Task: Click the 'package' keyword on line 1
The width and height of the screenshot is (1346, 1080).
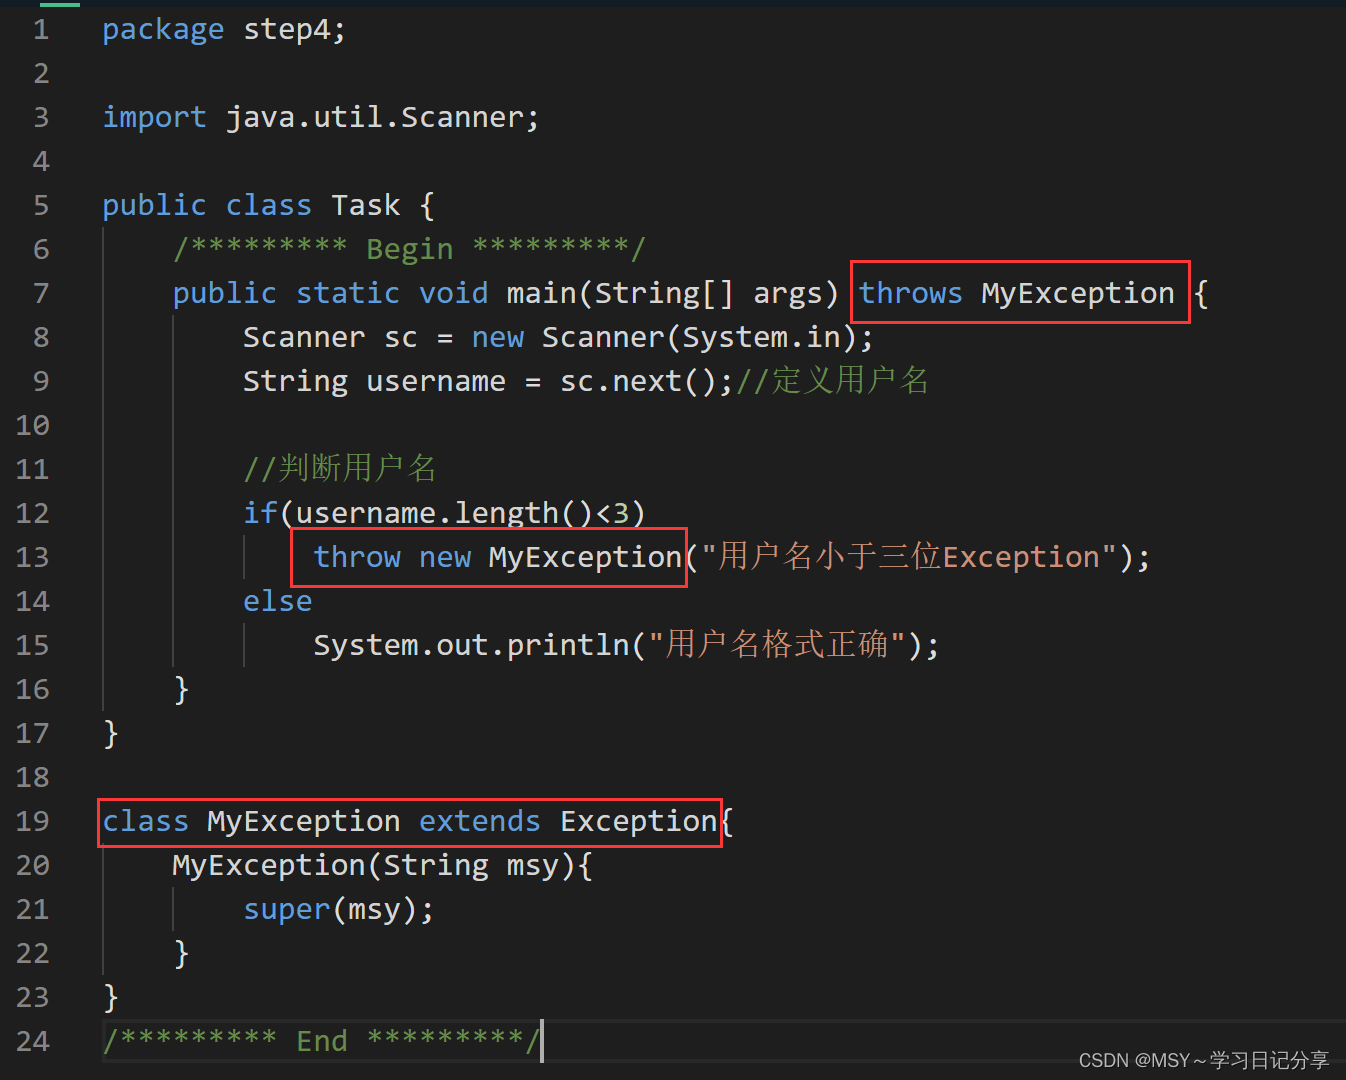Action: pos(163,30)
